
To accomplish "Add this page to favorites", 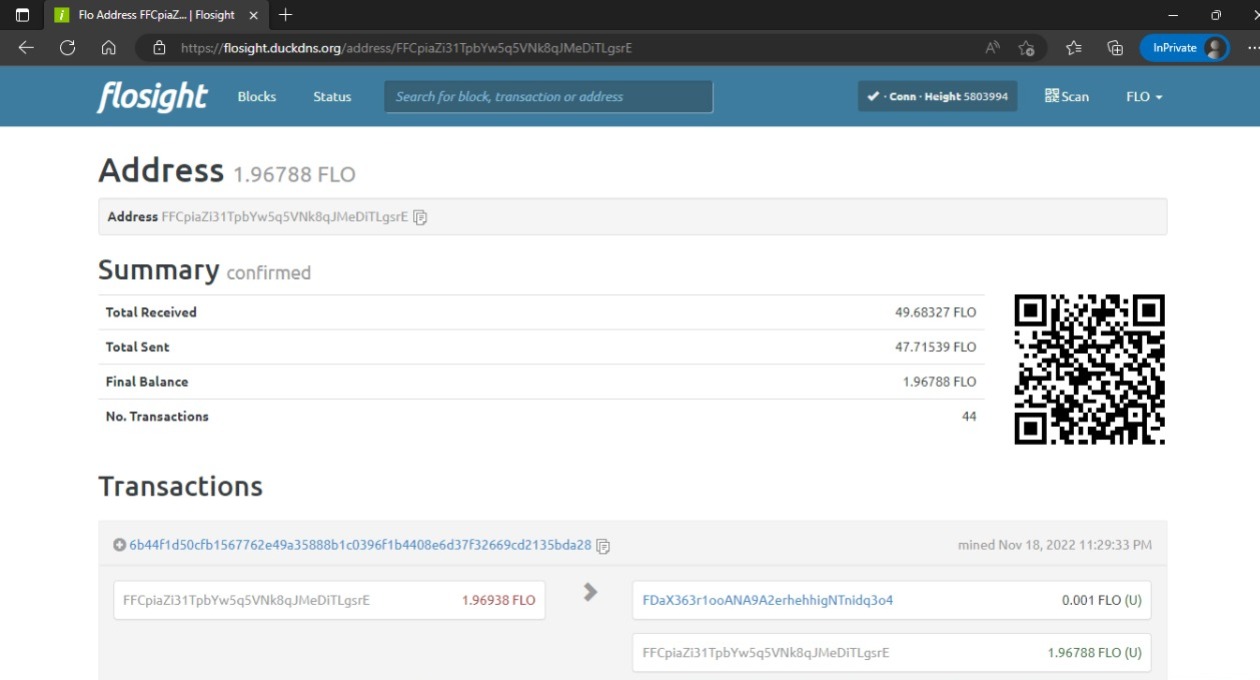I will pos(1026,48).
